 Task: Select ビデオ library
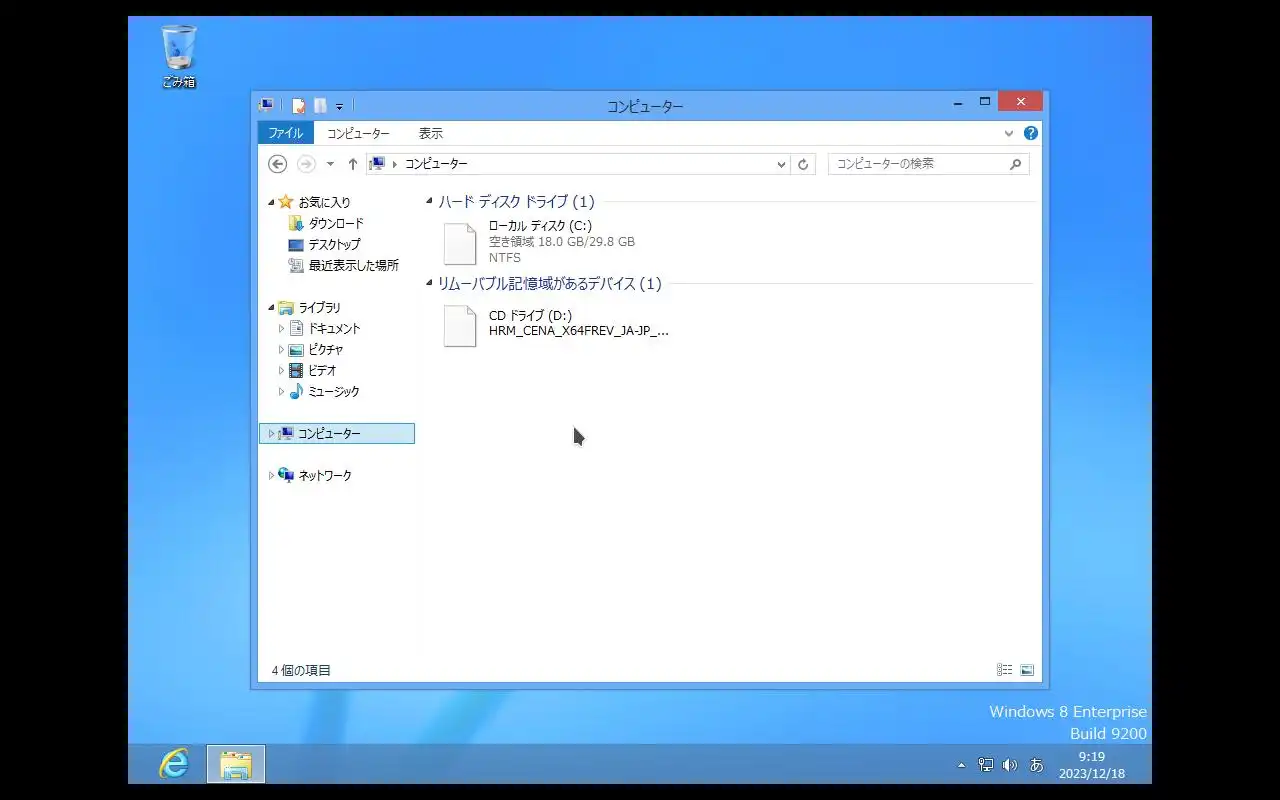tap(322, 370)
